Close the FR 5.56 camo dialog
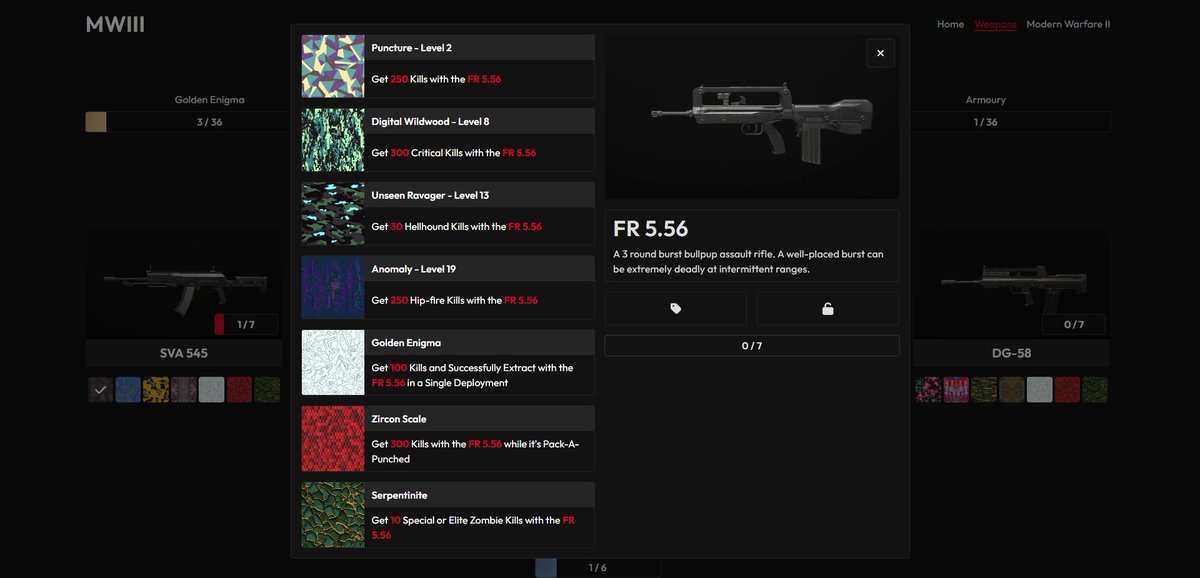Image resolution: width=1200 pixels, height=578 pixels. (x=880, y=53)
